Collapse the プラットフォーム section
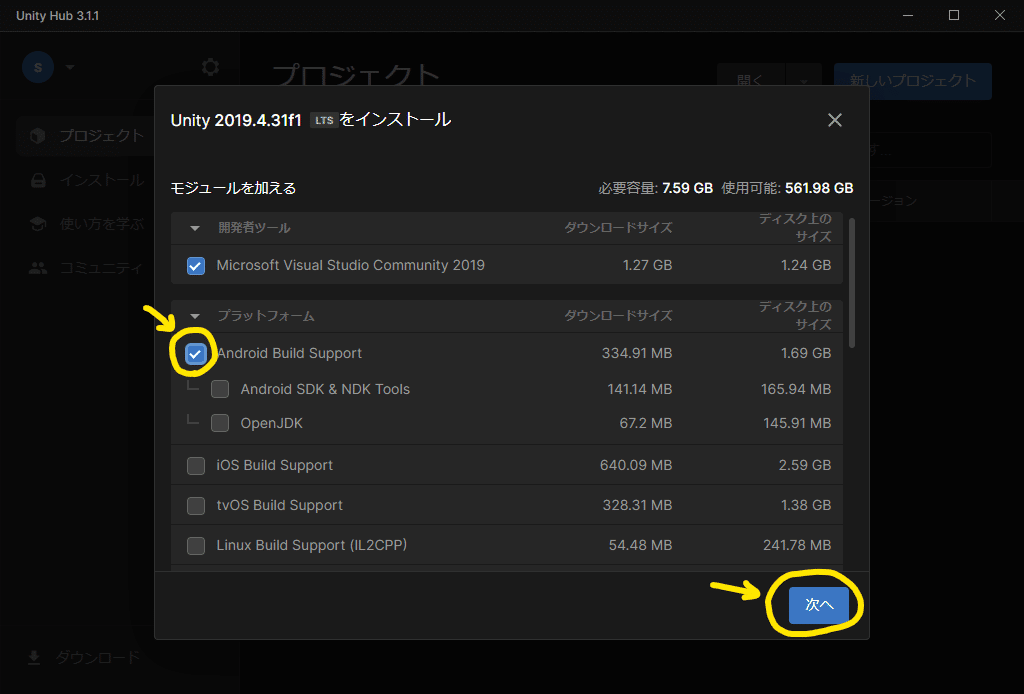Screen dimensions: 1024x694 tap(195, 316)
